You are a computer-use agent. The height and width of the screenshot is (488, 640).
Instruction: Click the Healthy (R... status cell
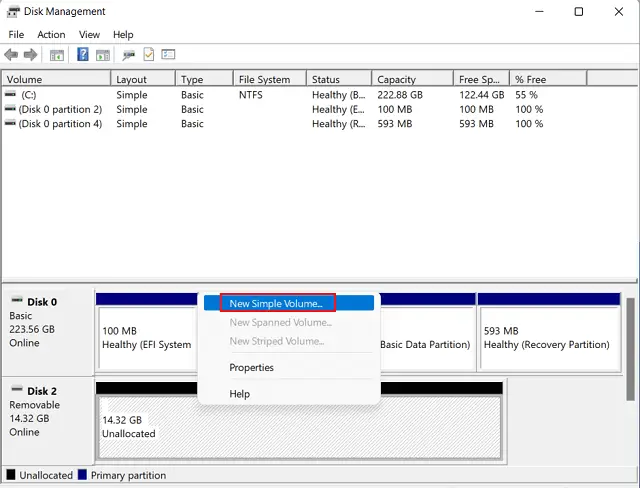click(338, 124)
